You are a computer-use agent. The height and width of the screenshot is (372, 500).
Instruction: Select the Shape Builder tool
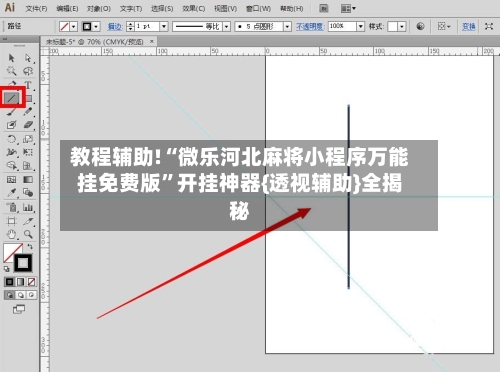11,166
